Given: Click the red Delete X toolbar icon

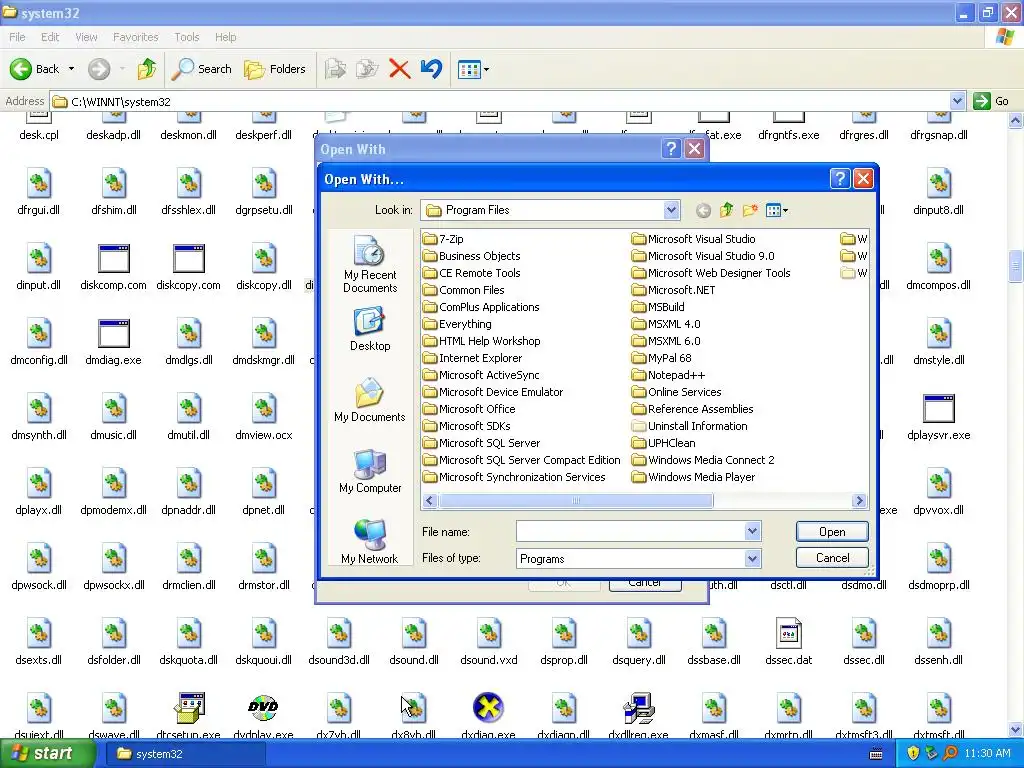Looking at the screenshot, I should (x=399, y=69).
